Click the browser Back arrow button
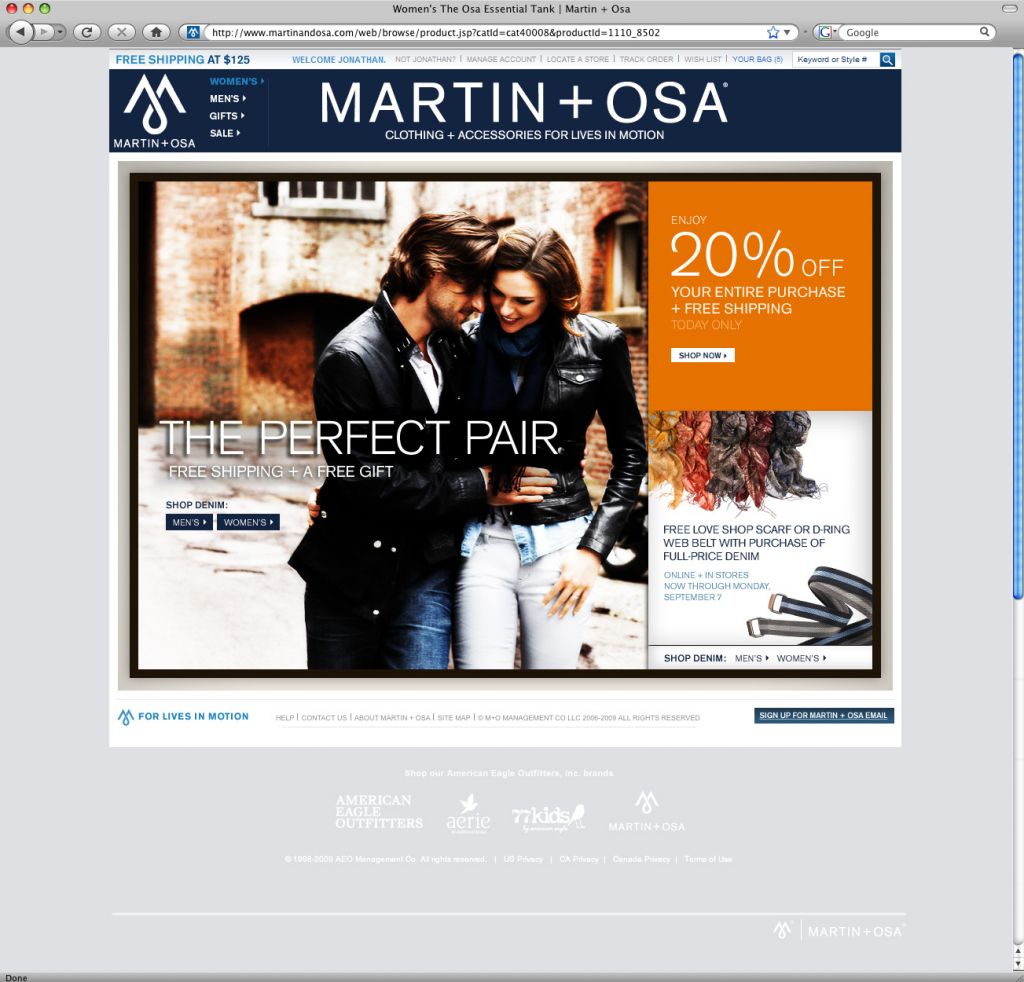The width and height of the screenshot is (1024, 982). (20, 31)
